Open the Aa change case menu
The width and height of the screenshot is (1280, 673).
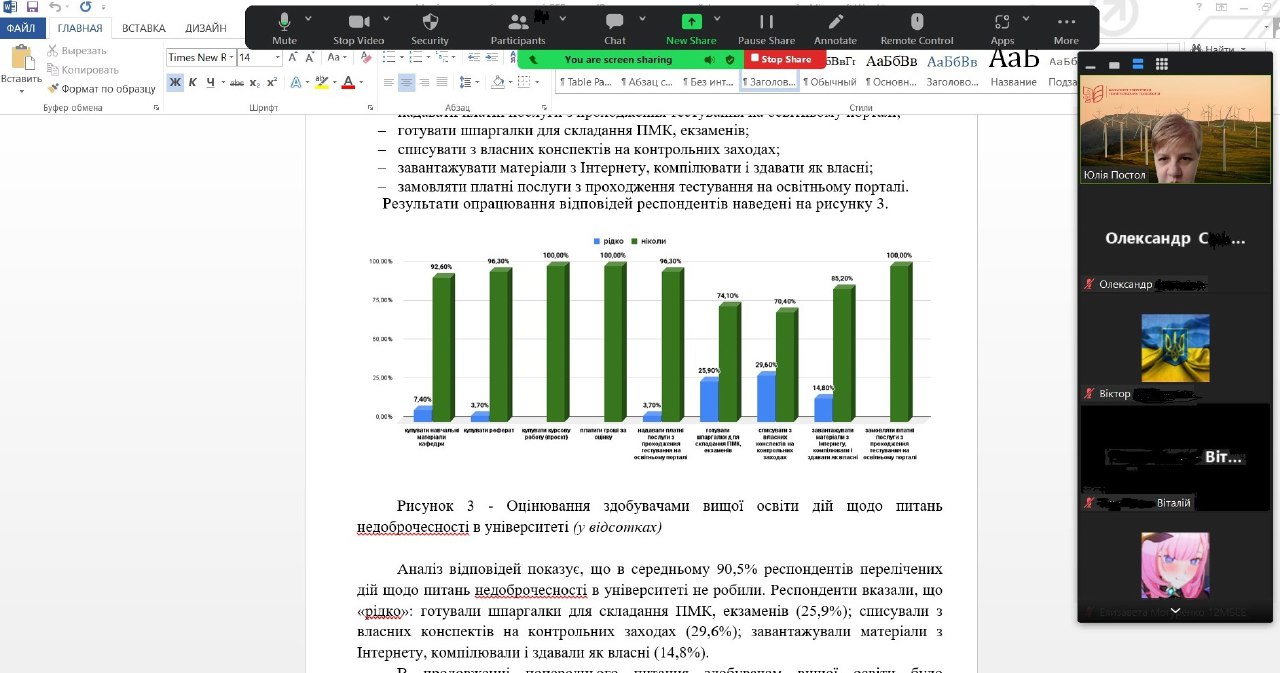(335, 57)
